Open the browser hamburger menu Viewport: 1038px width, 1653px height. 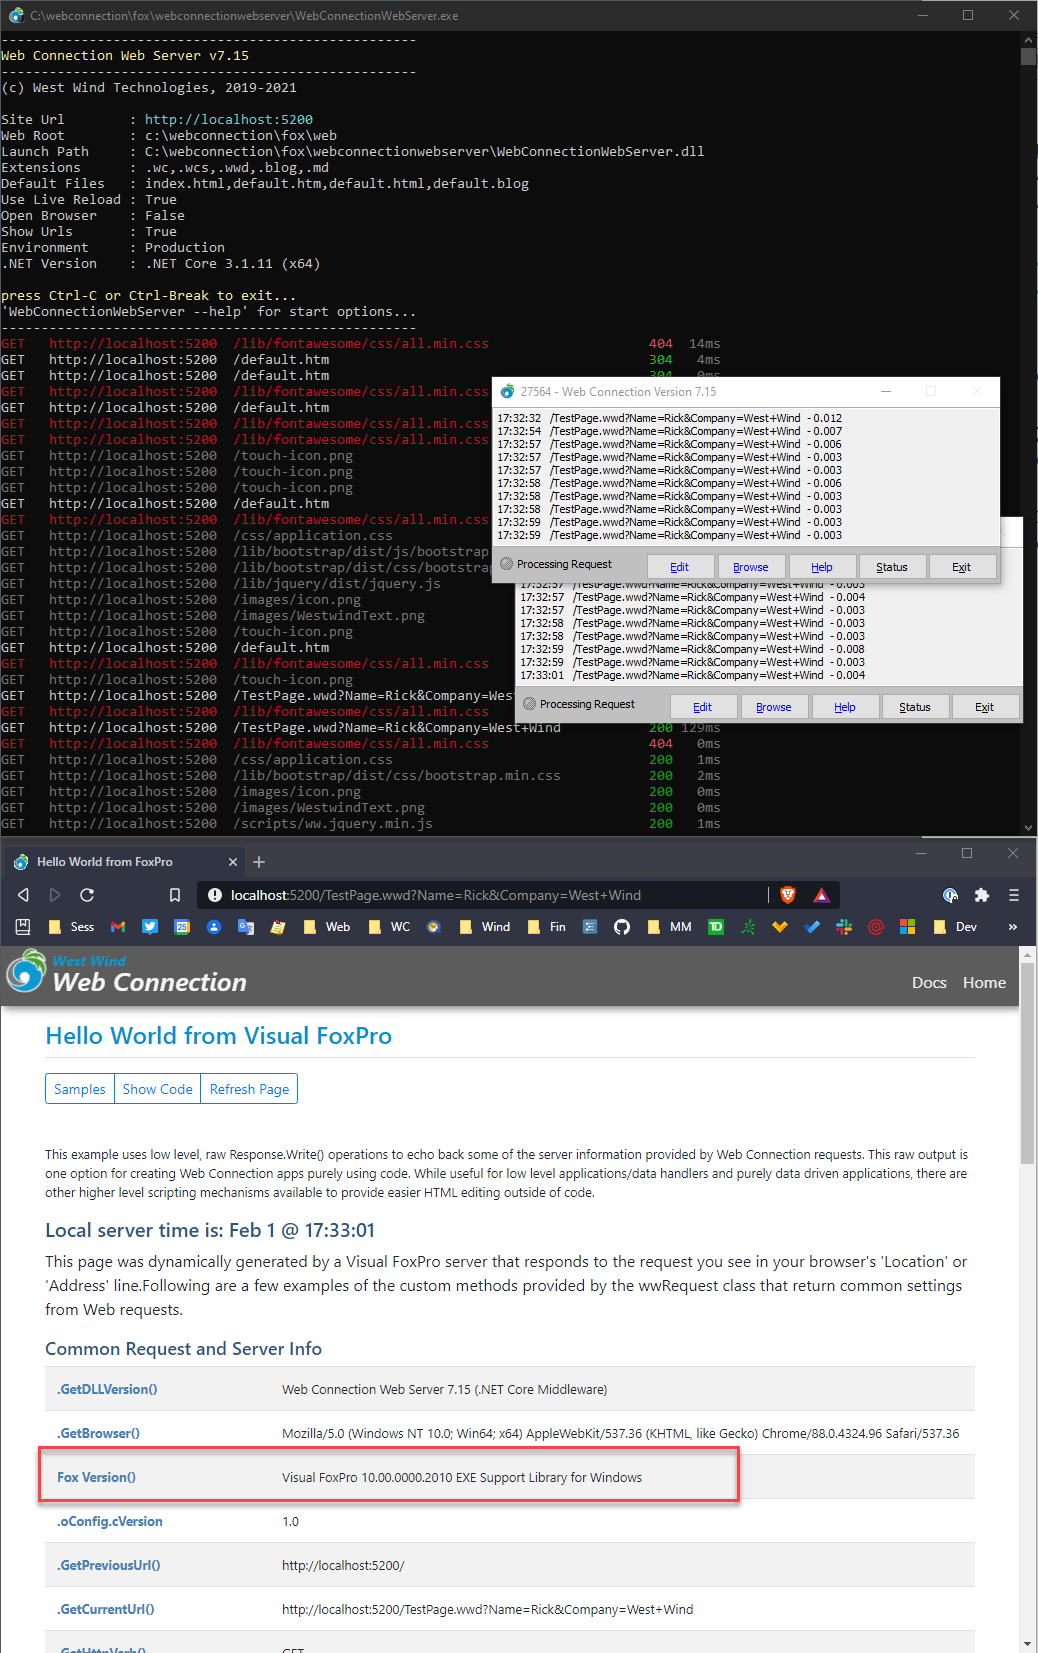tap(1013, 895)
